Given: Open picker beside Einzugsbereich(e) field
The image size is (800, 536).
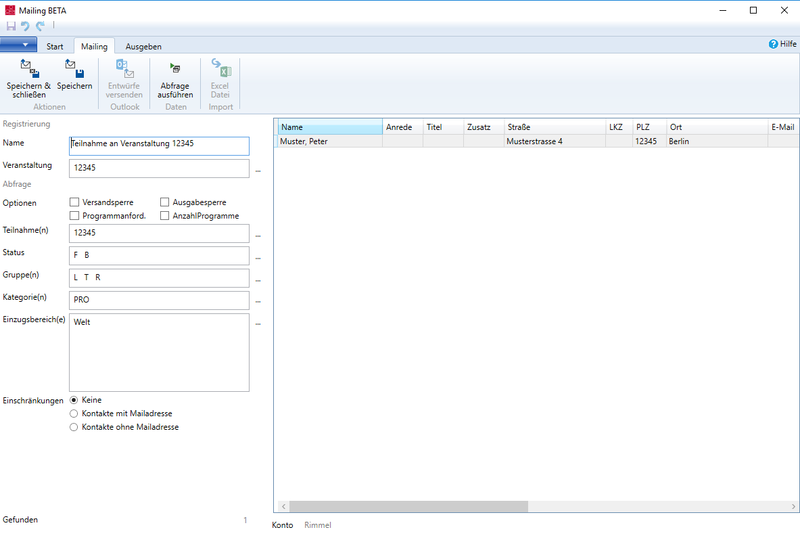Looking at the screenshot, I should click(x=258, y=324).
